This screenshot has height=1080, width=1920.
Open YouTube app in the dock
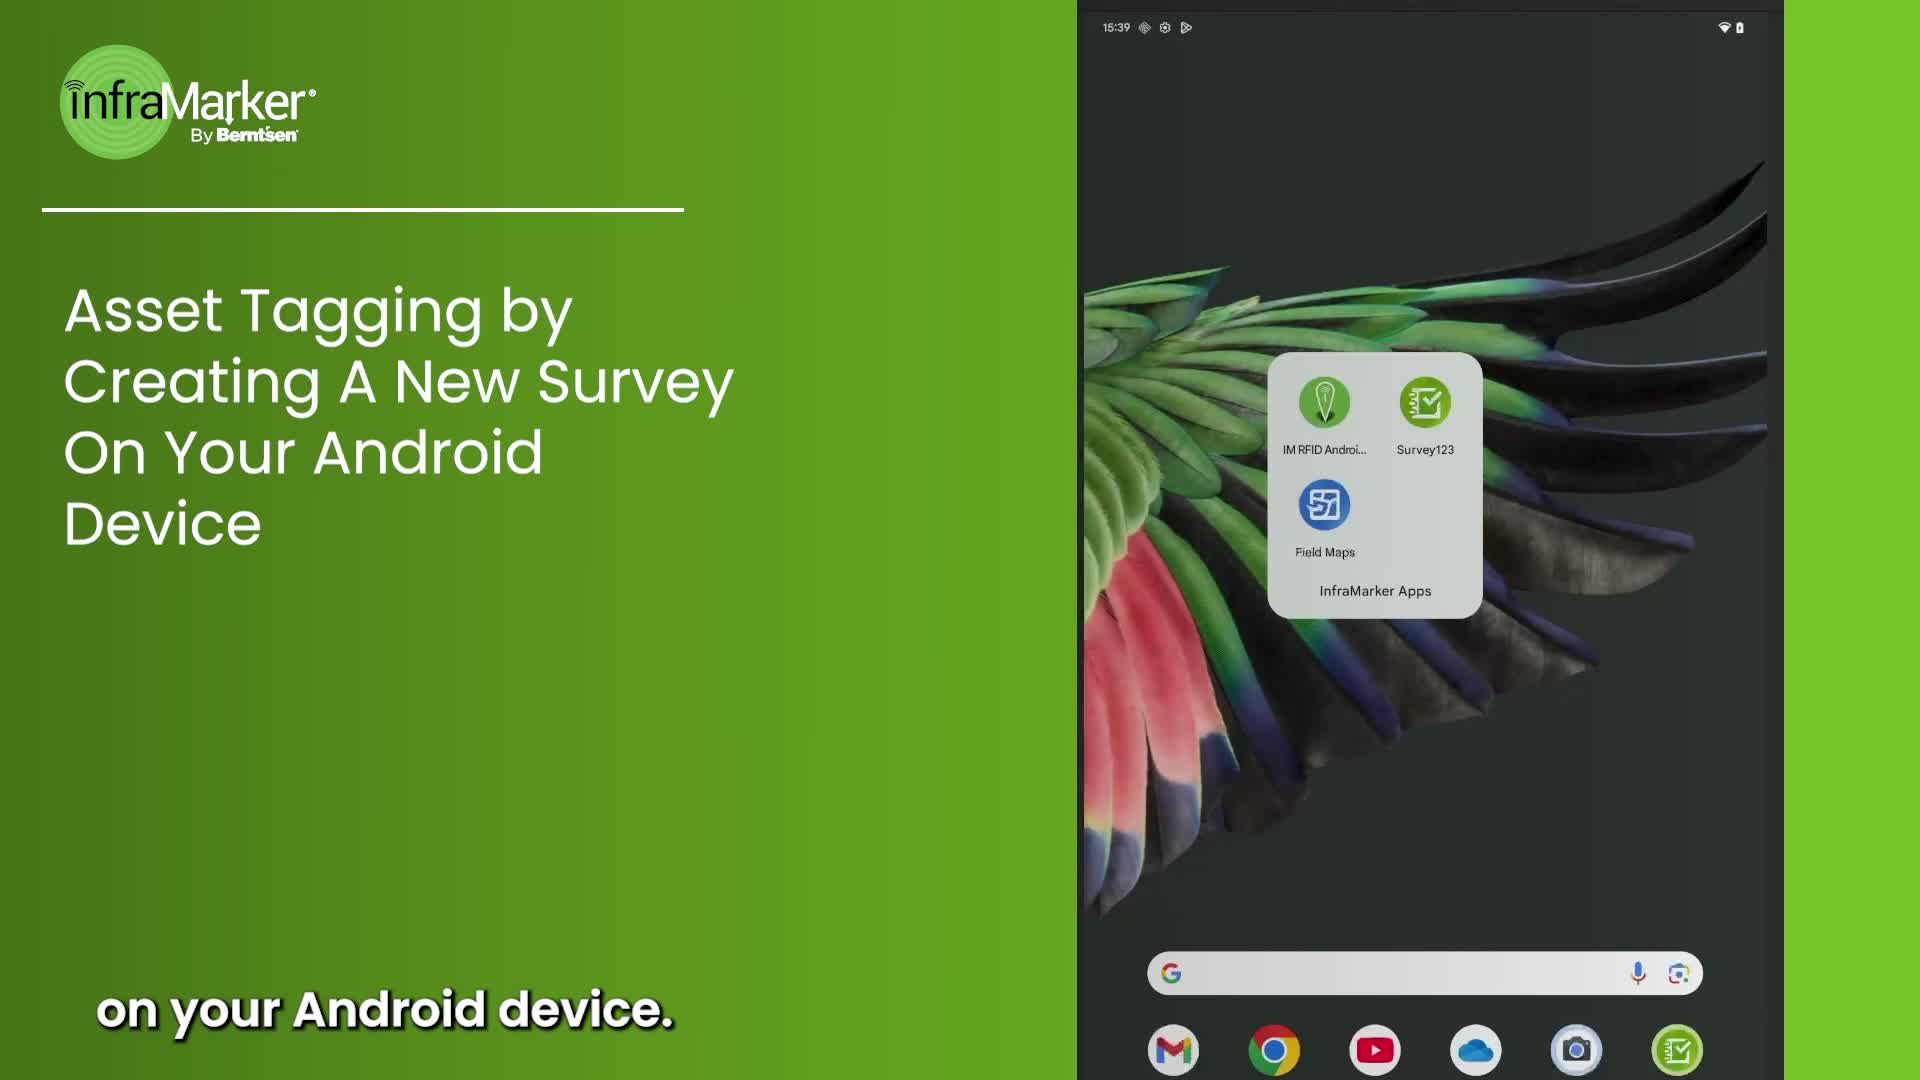(x=1375, y=1050)
